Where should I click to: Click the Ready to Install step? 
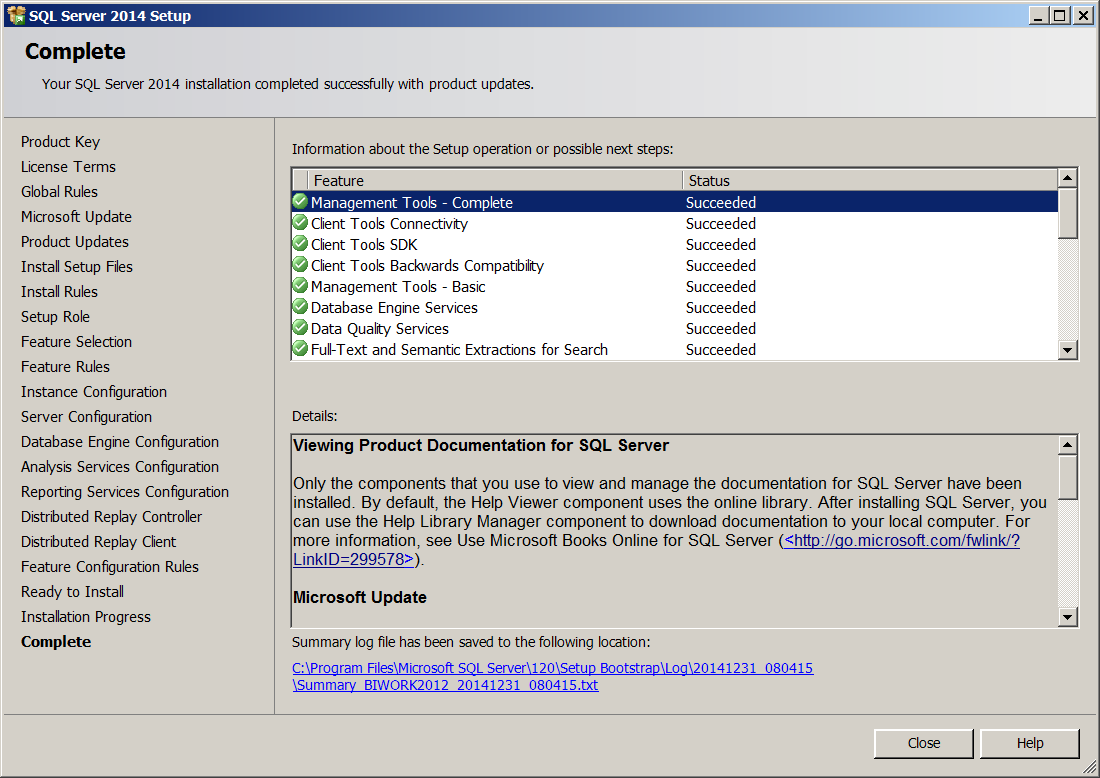(72, 592)
